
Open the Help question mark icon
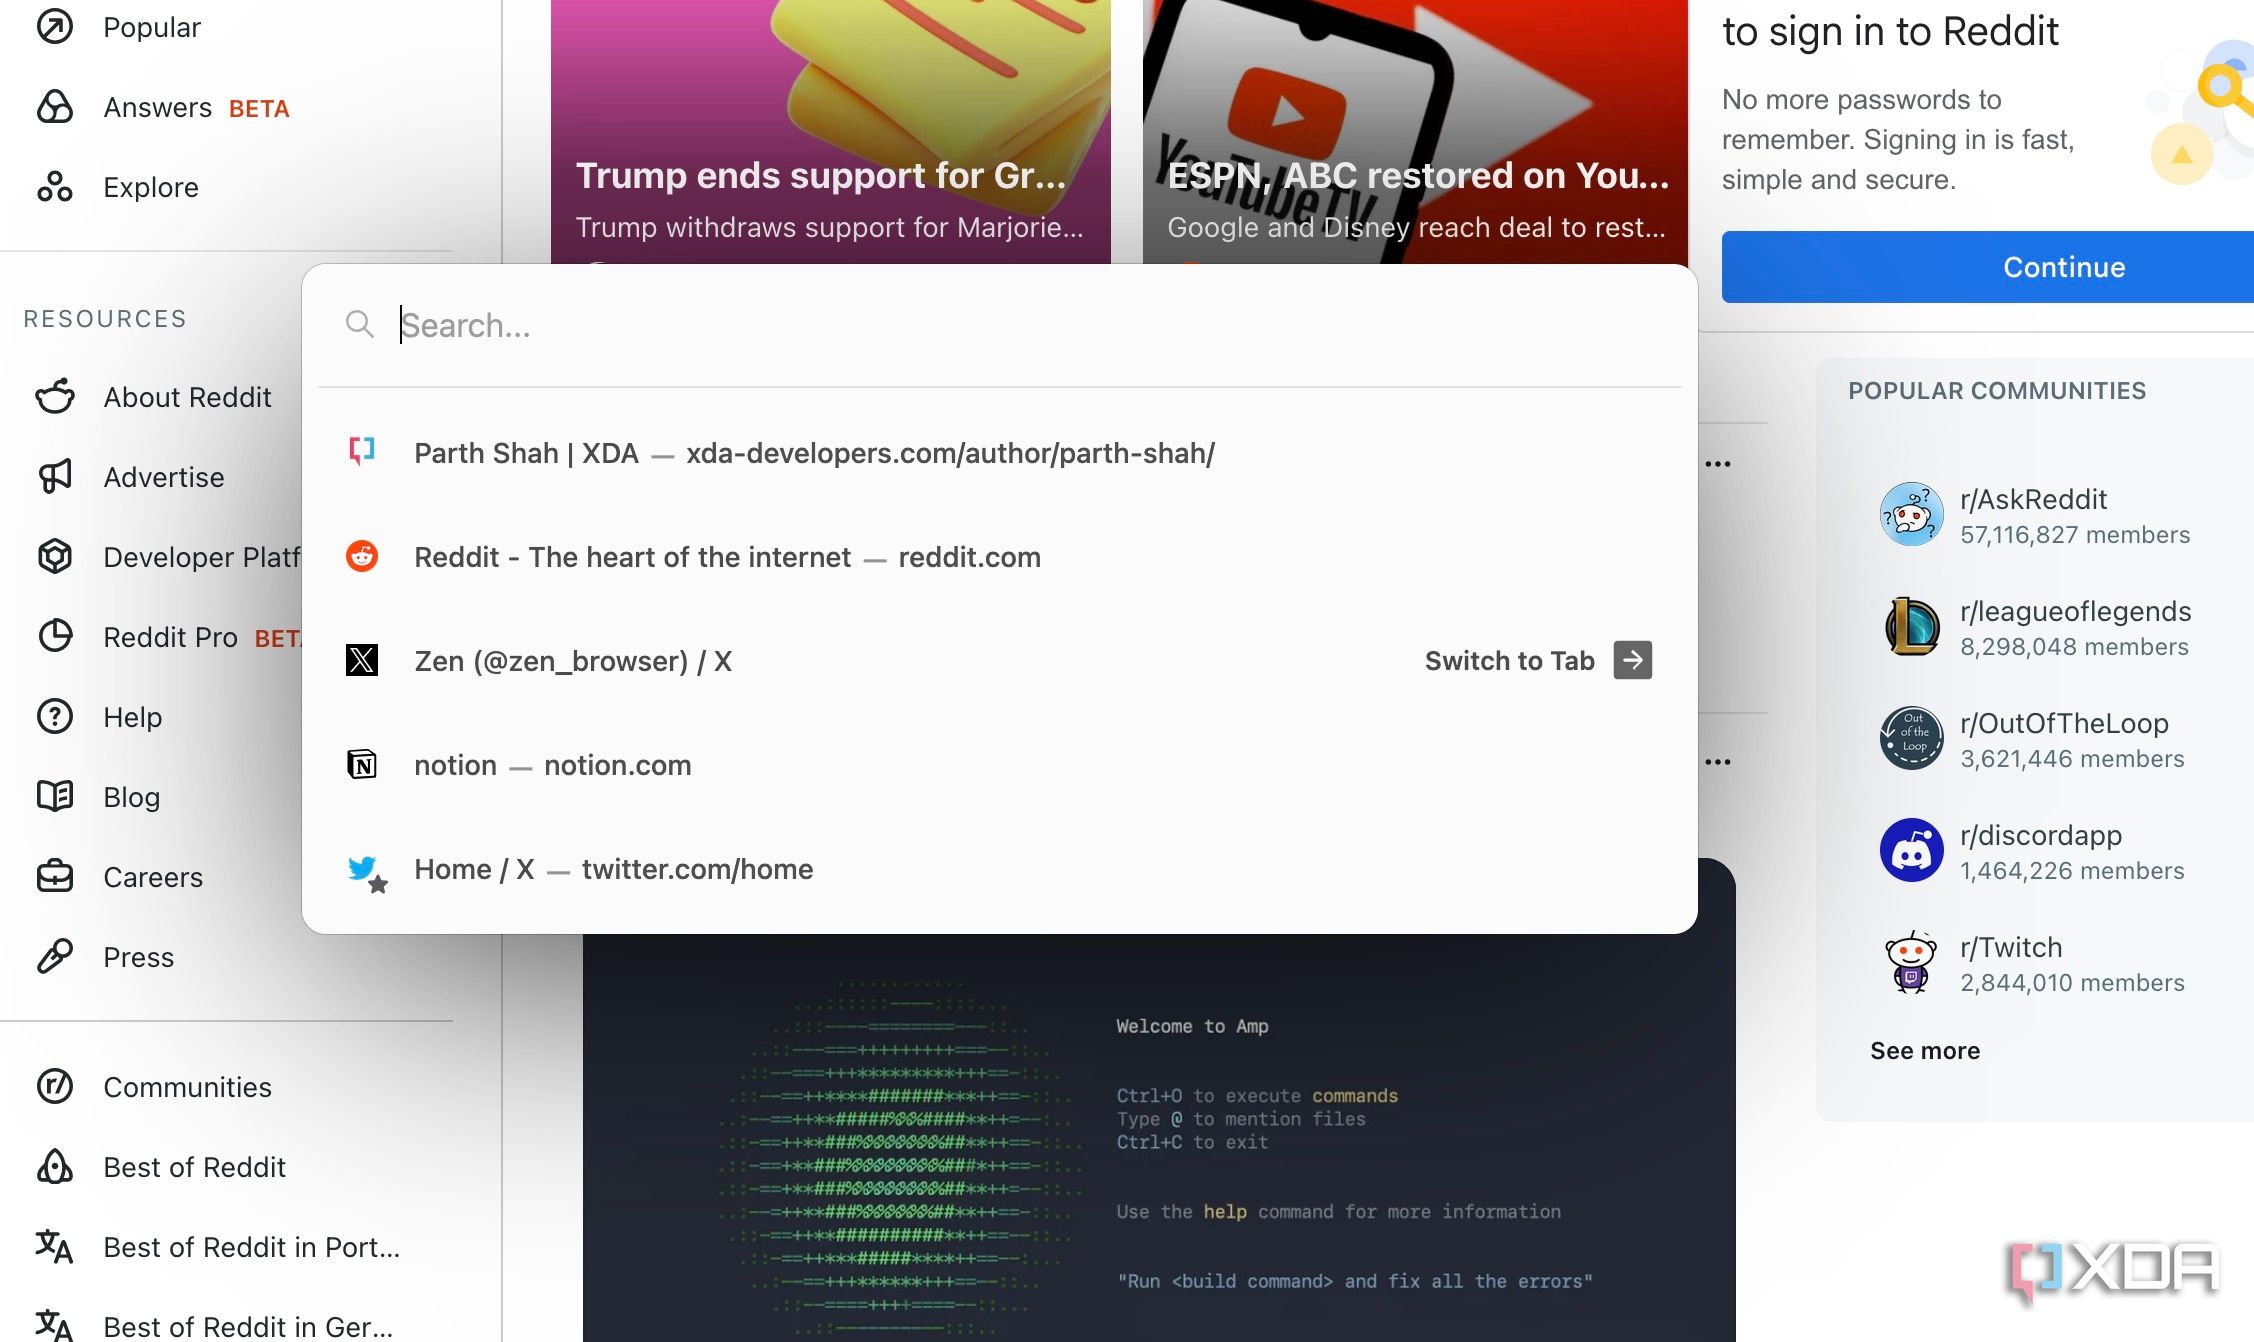tap(55, 717)
